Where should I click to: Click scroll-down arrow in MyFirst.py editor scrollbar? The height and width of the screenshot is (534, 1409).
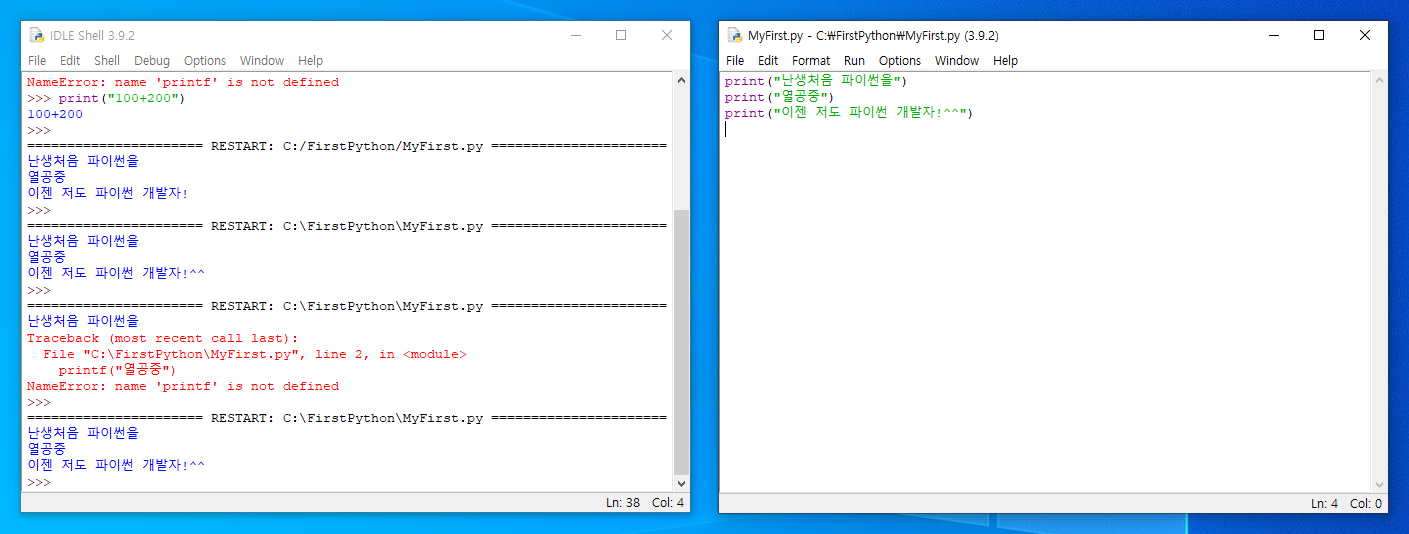pyautogui.click(x=1380, y=484)
